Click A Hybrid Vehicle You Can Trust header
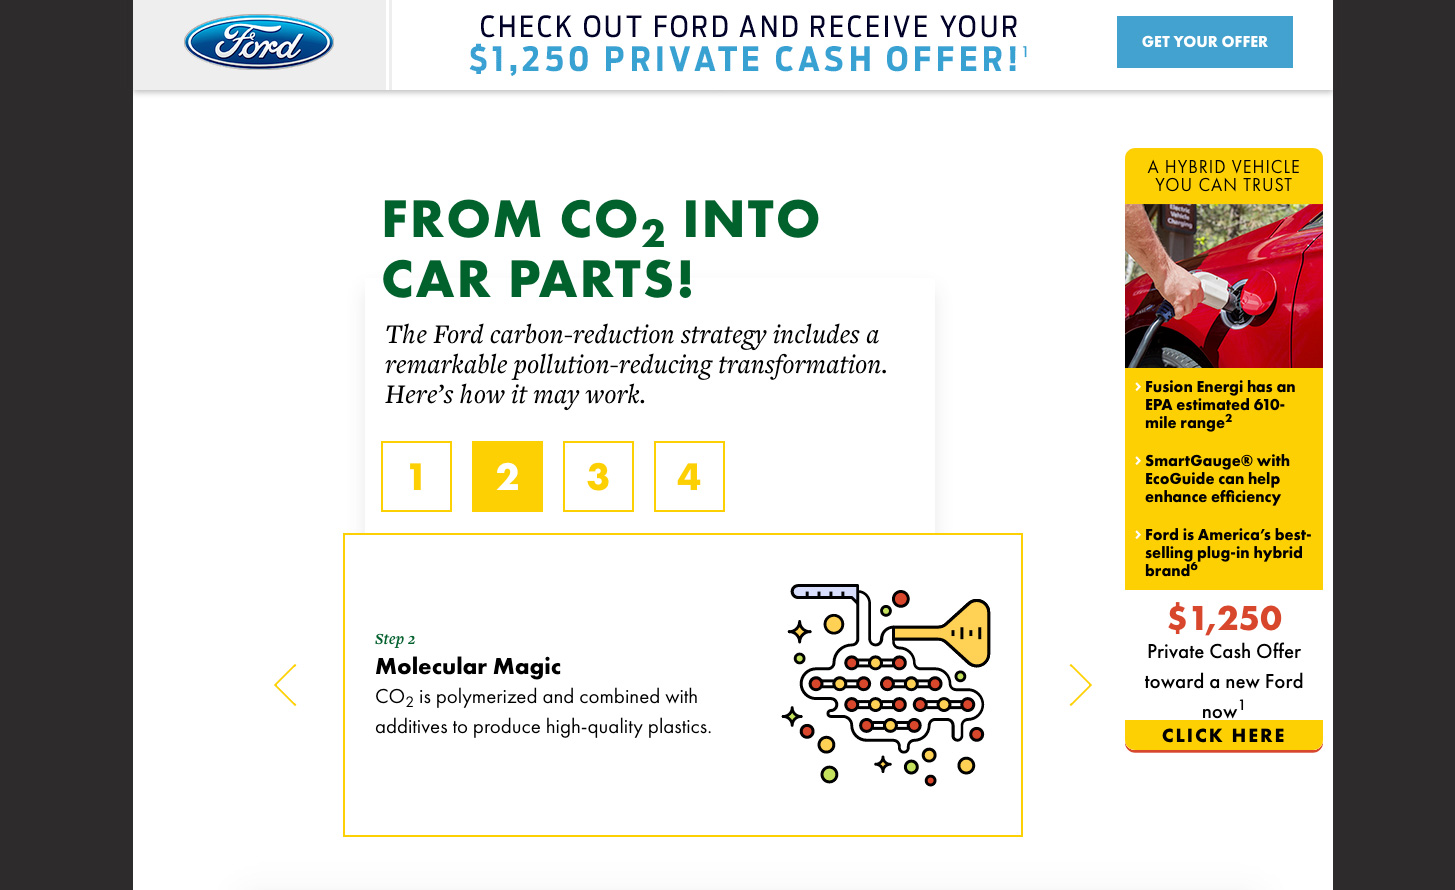Viewport: 1455px width, 890px height. click(1224, 176)
